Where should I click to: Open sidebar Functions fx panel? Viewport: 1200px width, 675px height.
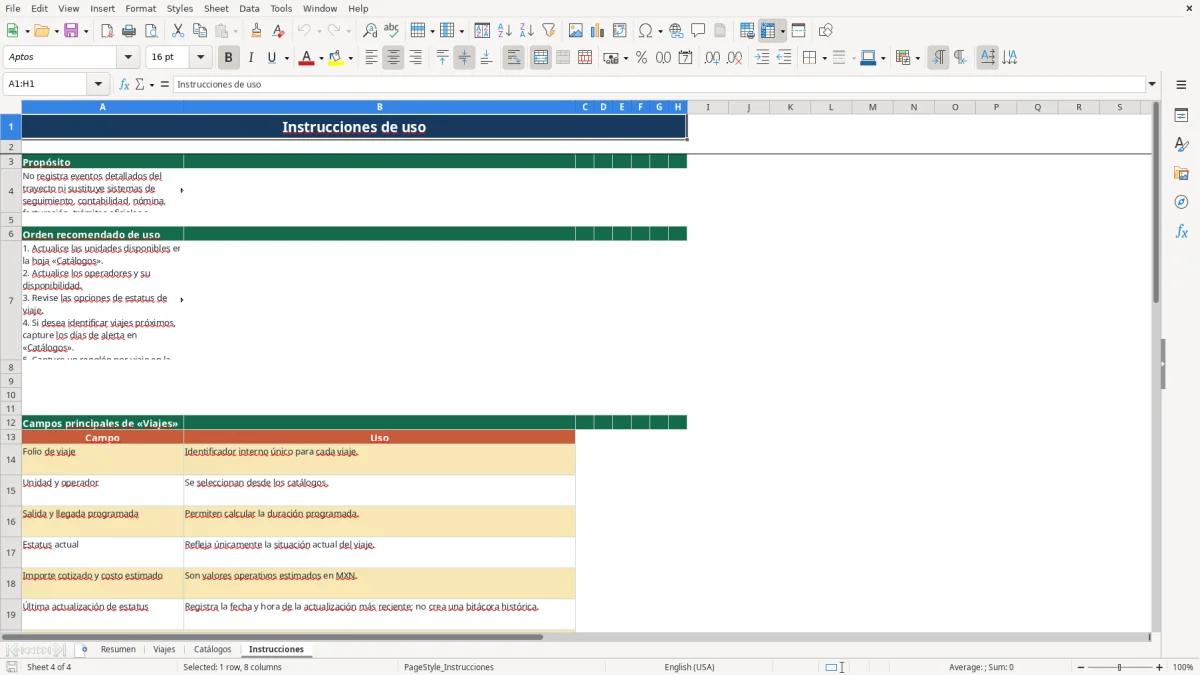pyautogui.click(x=1181, y=231)
